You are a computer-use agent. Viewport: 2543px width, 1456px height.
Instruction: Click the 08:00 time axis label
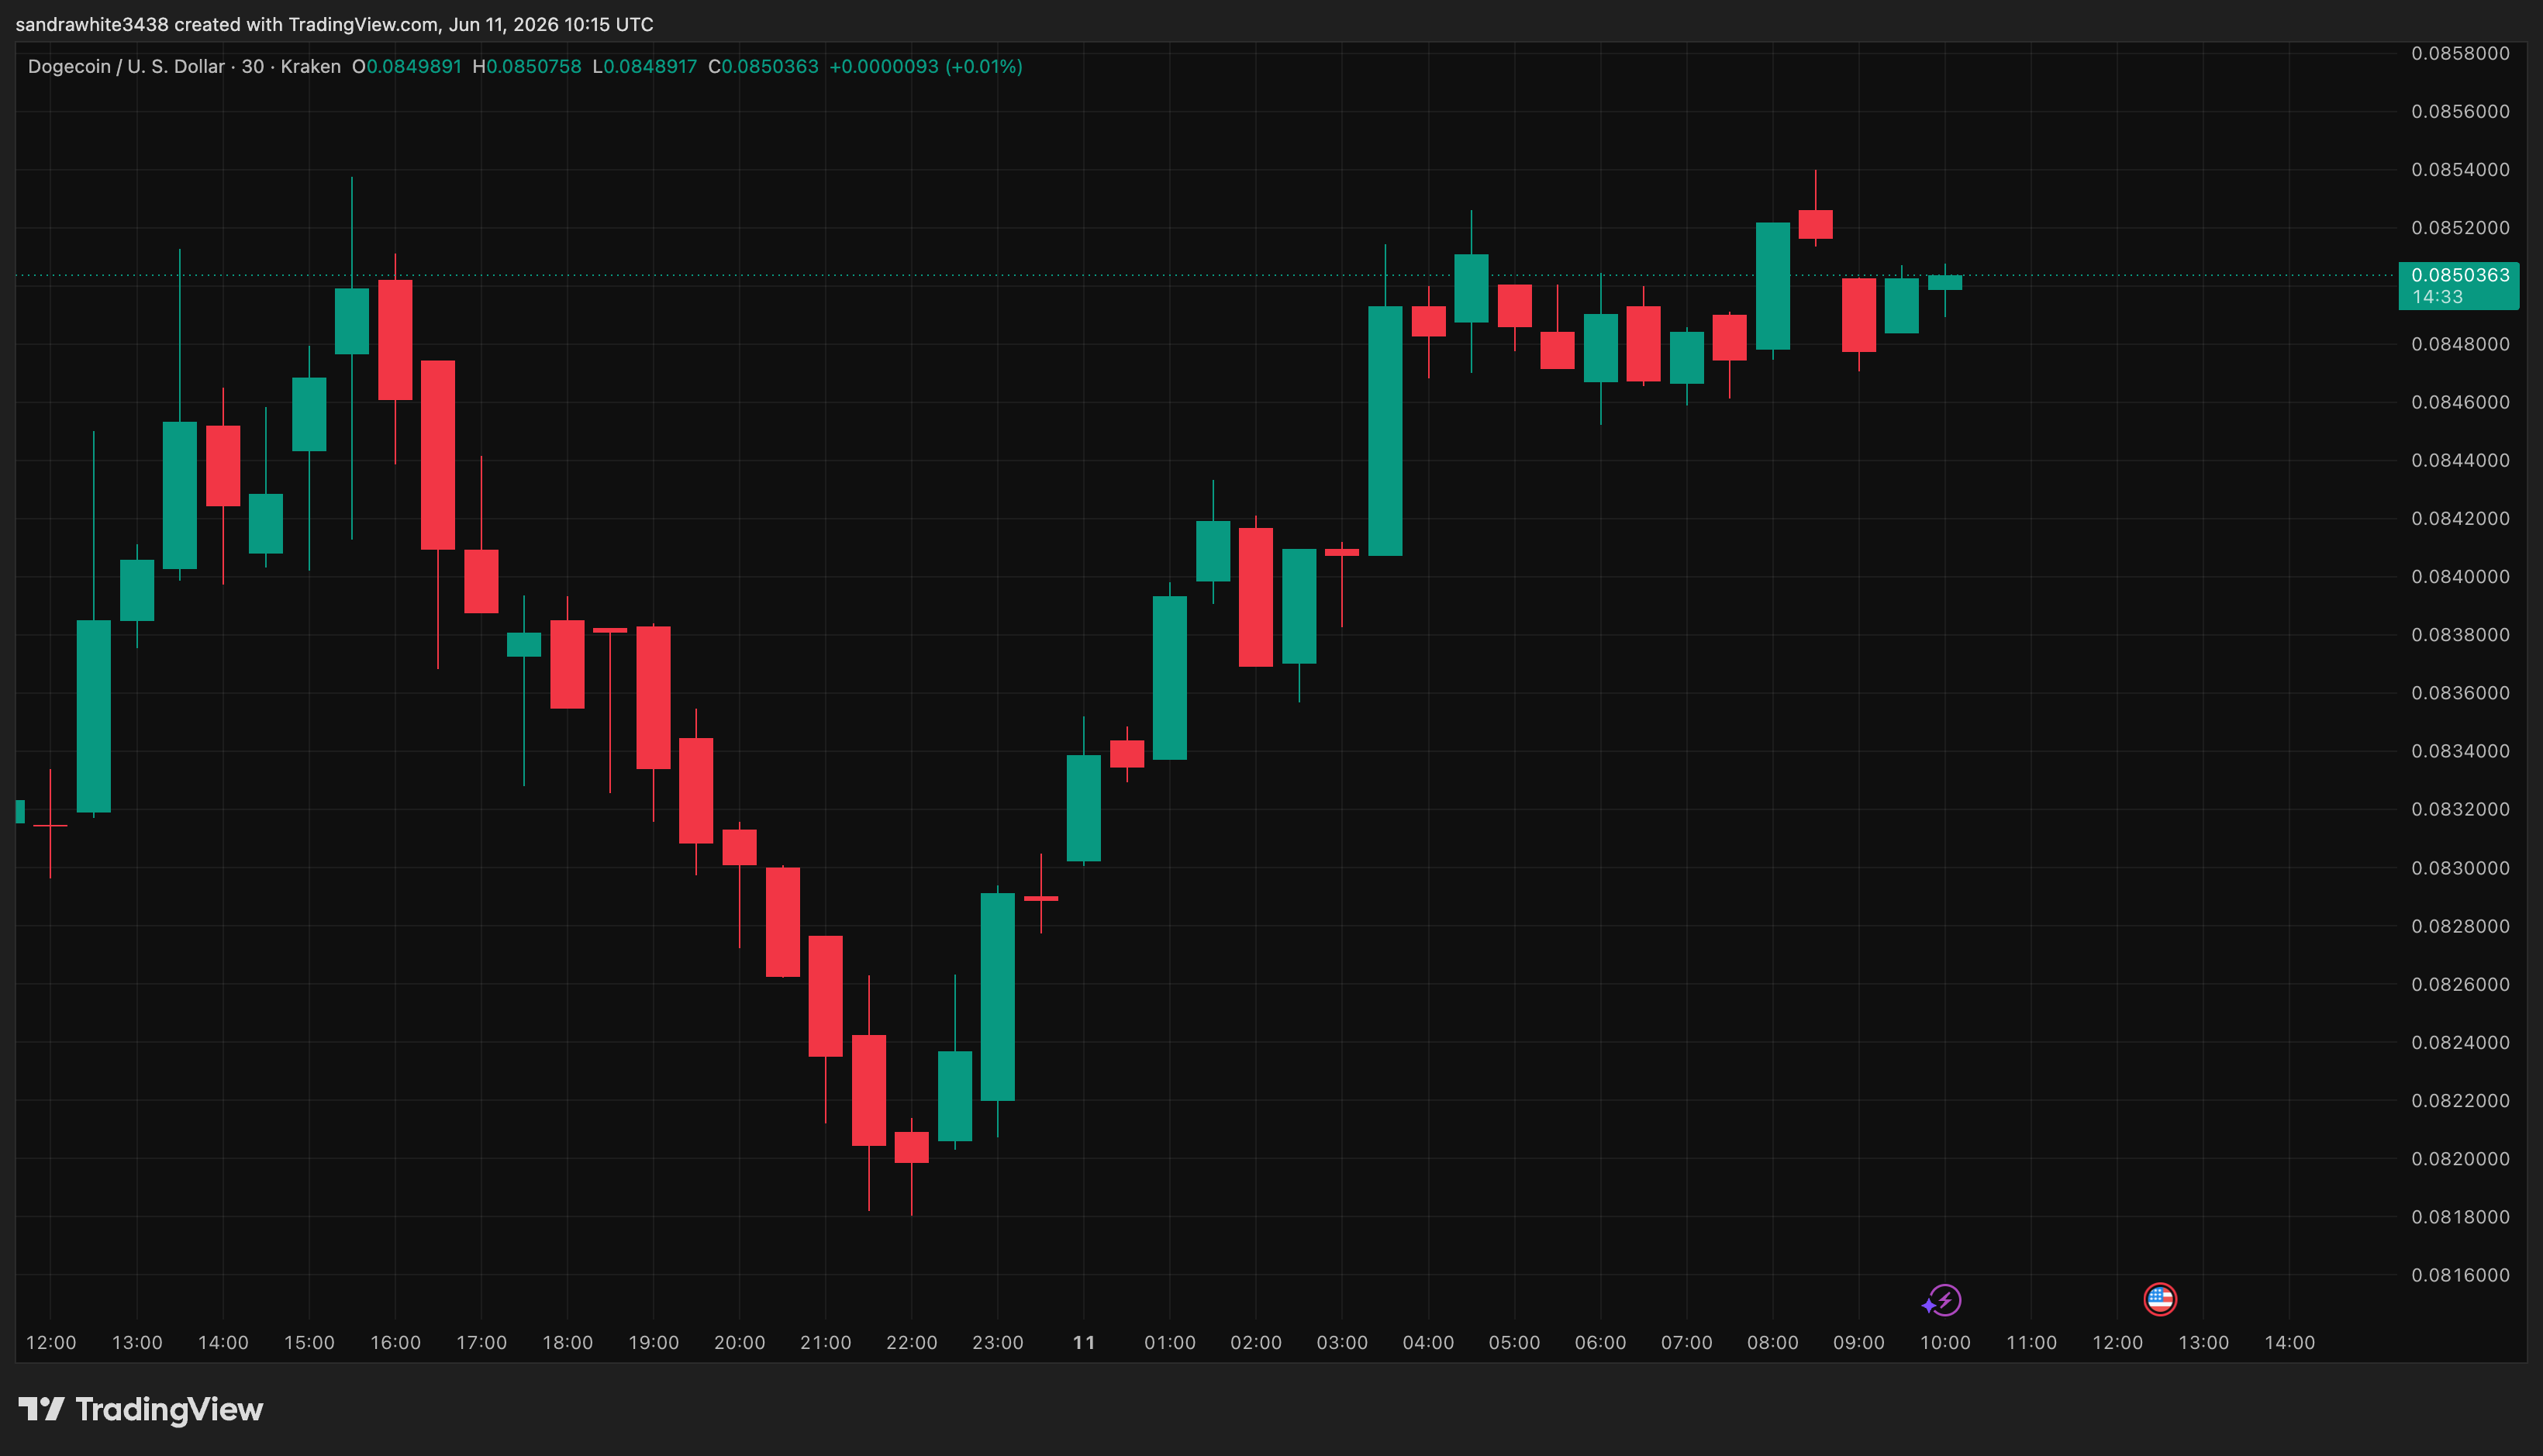click(x=1772, y=1342)
